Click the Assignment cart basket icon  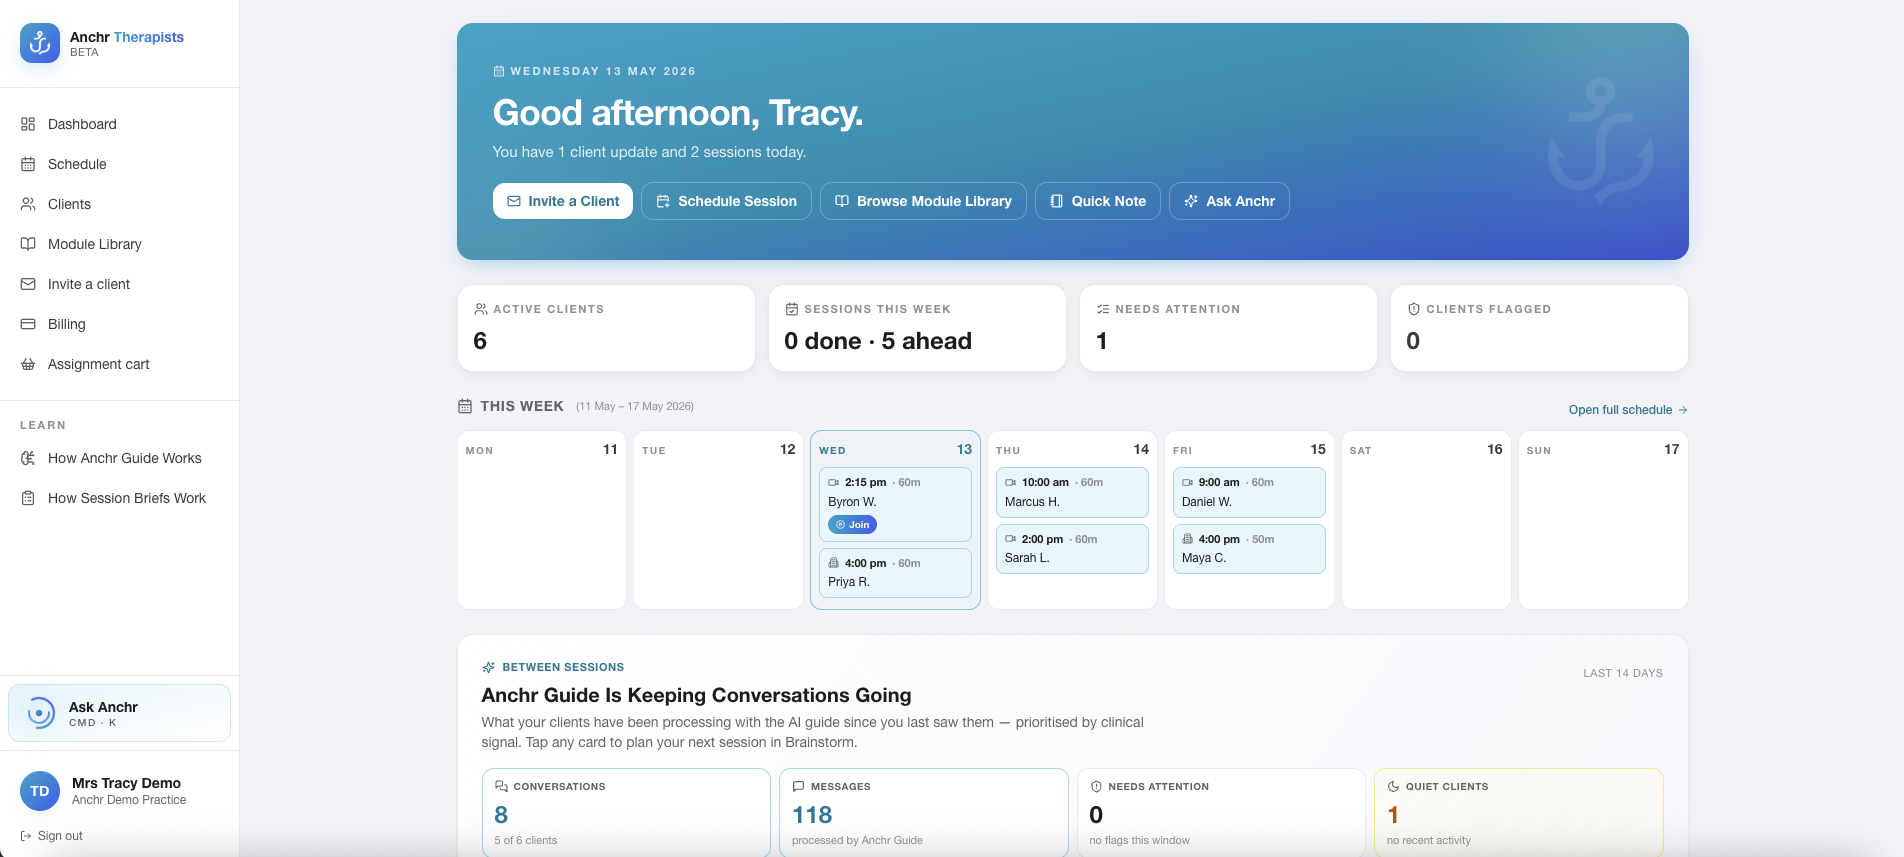click(x=28, y=364)
